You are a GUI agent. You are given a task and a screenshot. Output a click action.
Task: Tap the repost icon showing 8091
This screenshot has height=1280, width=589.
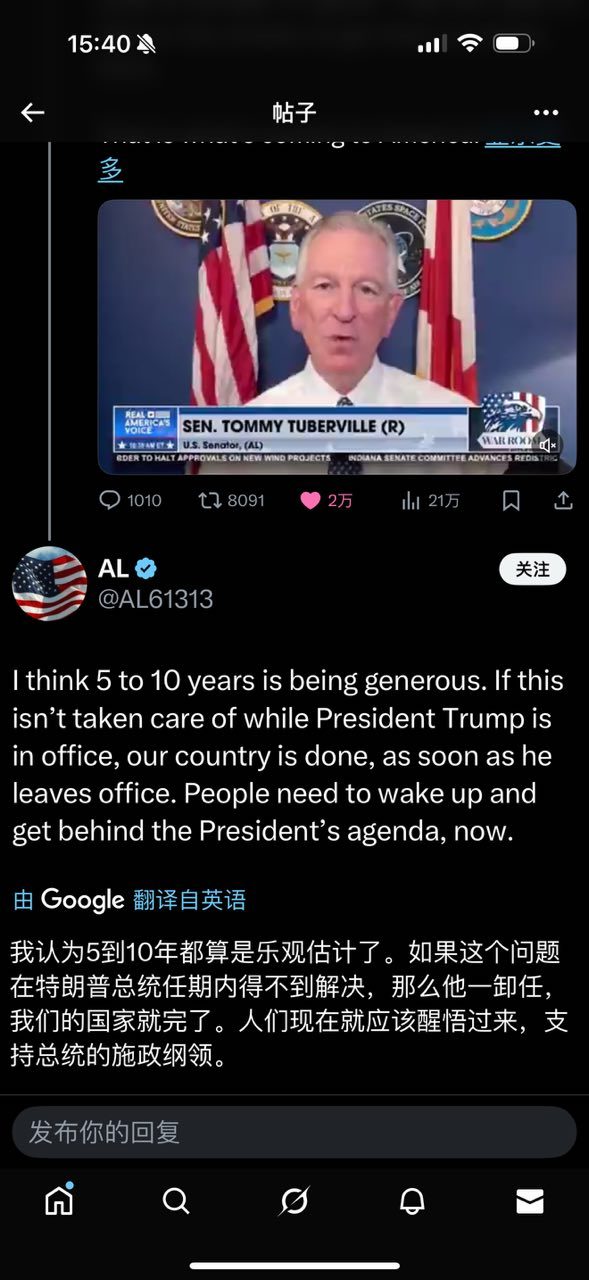[231, 500]
